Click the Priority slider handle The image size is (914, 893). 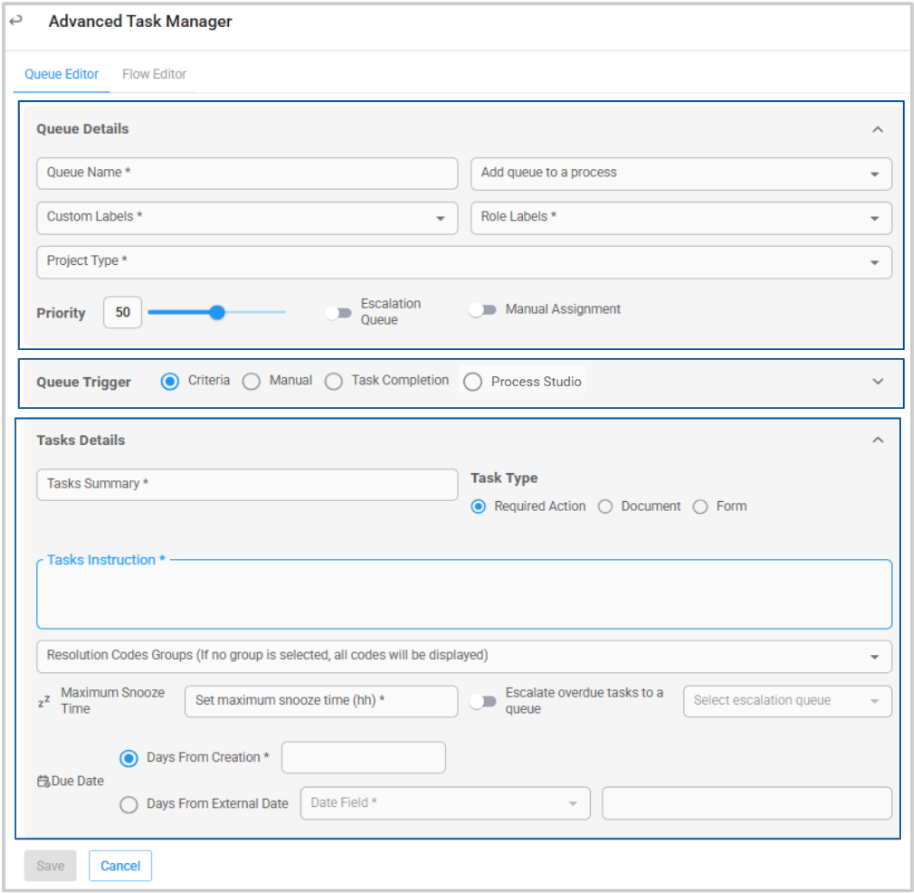217,313
